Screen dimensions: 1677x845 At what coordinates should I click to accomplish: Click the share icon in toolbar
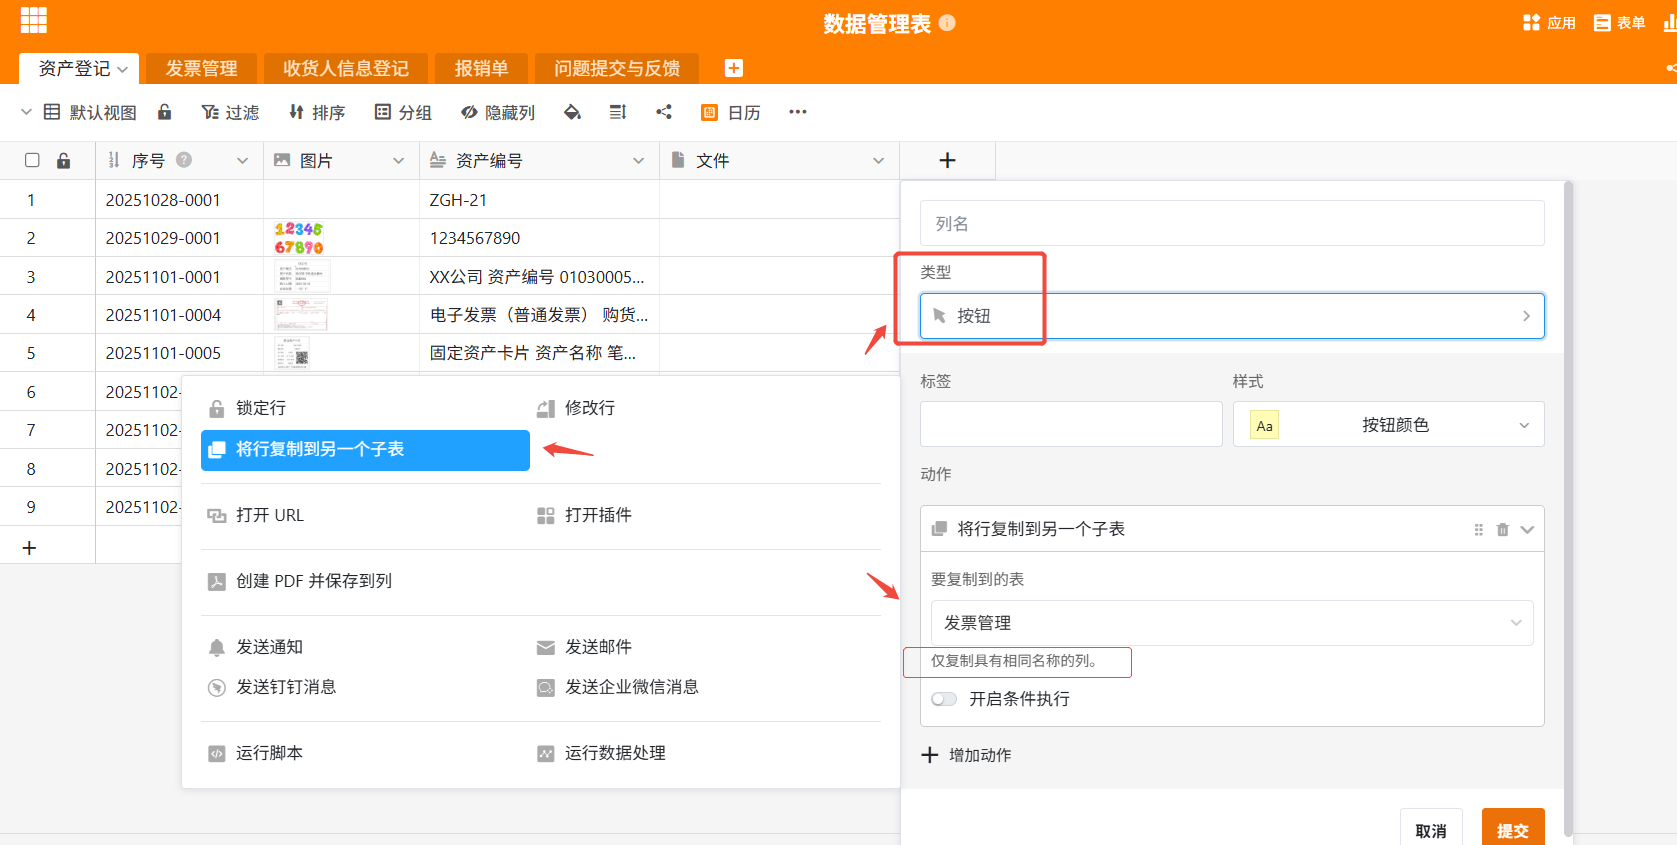[664, 112]
